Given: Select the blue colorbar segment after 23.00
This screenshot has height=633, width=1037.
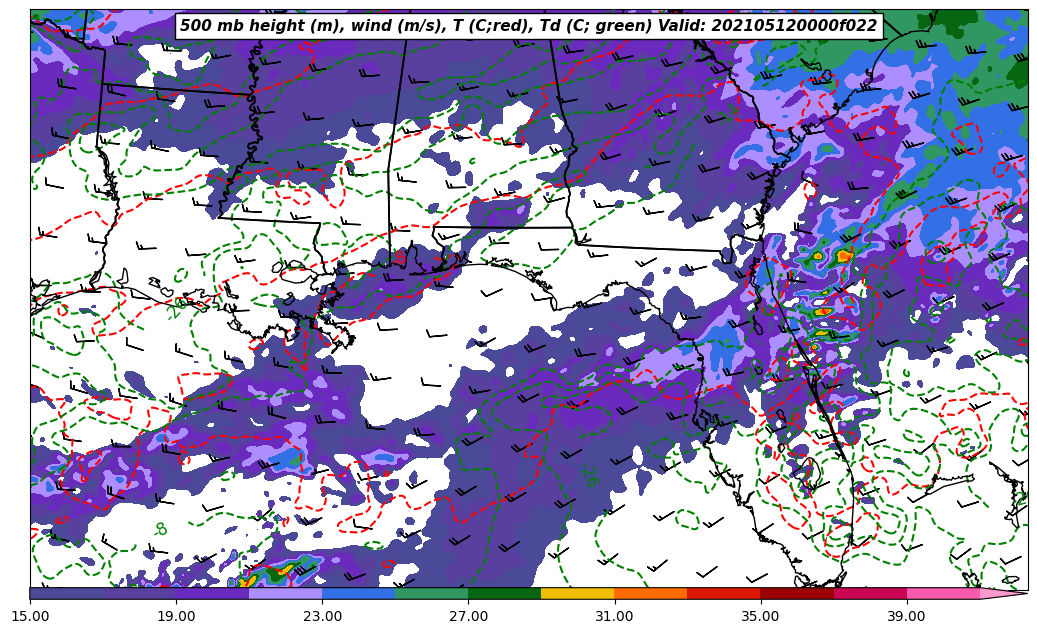Looking at the screenshot, I should click(x=358, y=593).
